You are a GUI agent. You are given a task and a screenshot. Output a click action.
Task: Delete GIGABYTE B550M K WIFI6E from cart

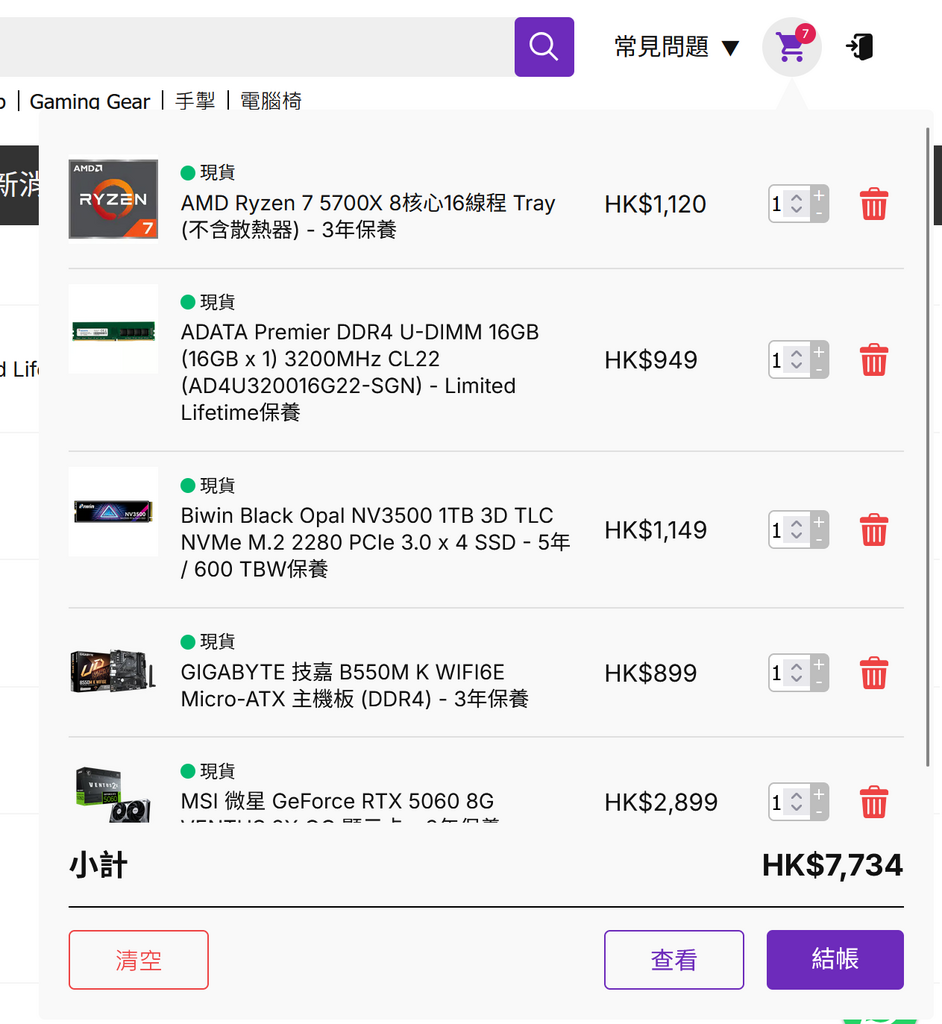coord(873,673)
